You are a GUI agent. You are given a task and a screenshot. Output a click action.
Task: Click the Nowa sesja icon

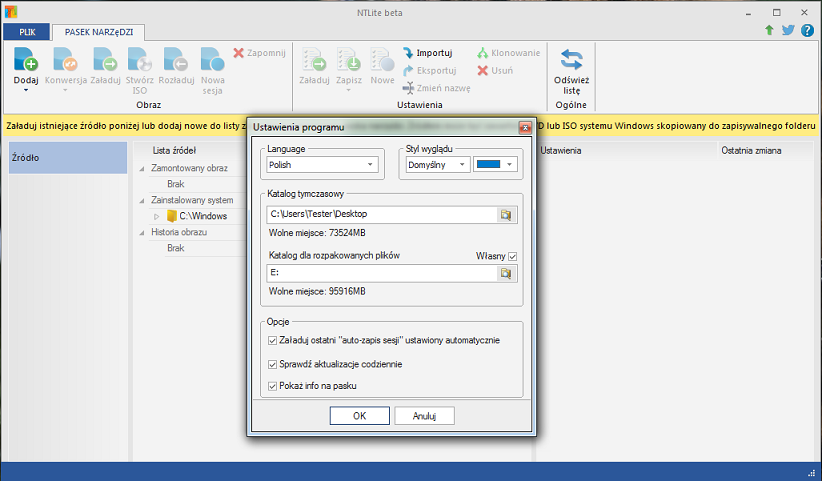[x=212, y=59]
